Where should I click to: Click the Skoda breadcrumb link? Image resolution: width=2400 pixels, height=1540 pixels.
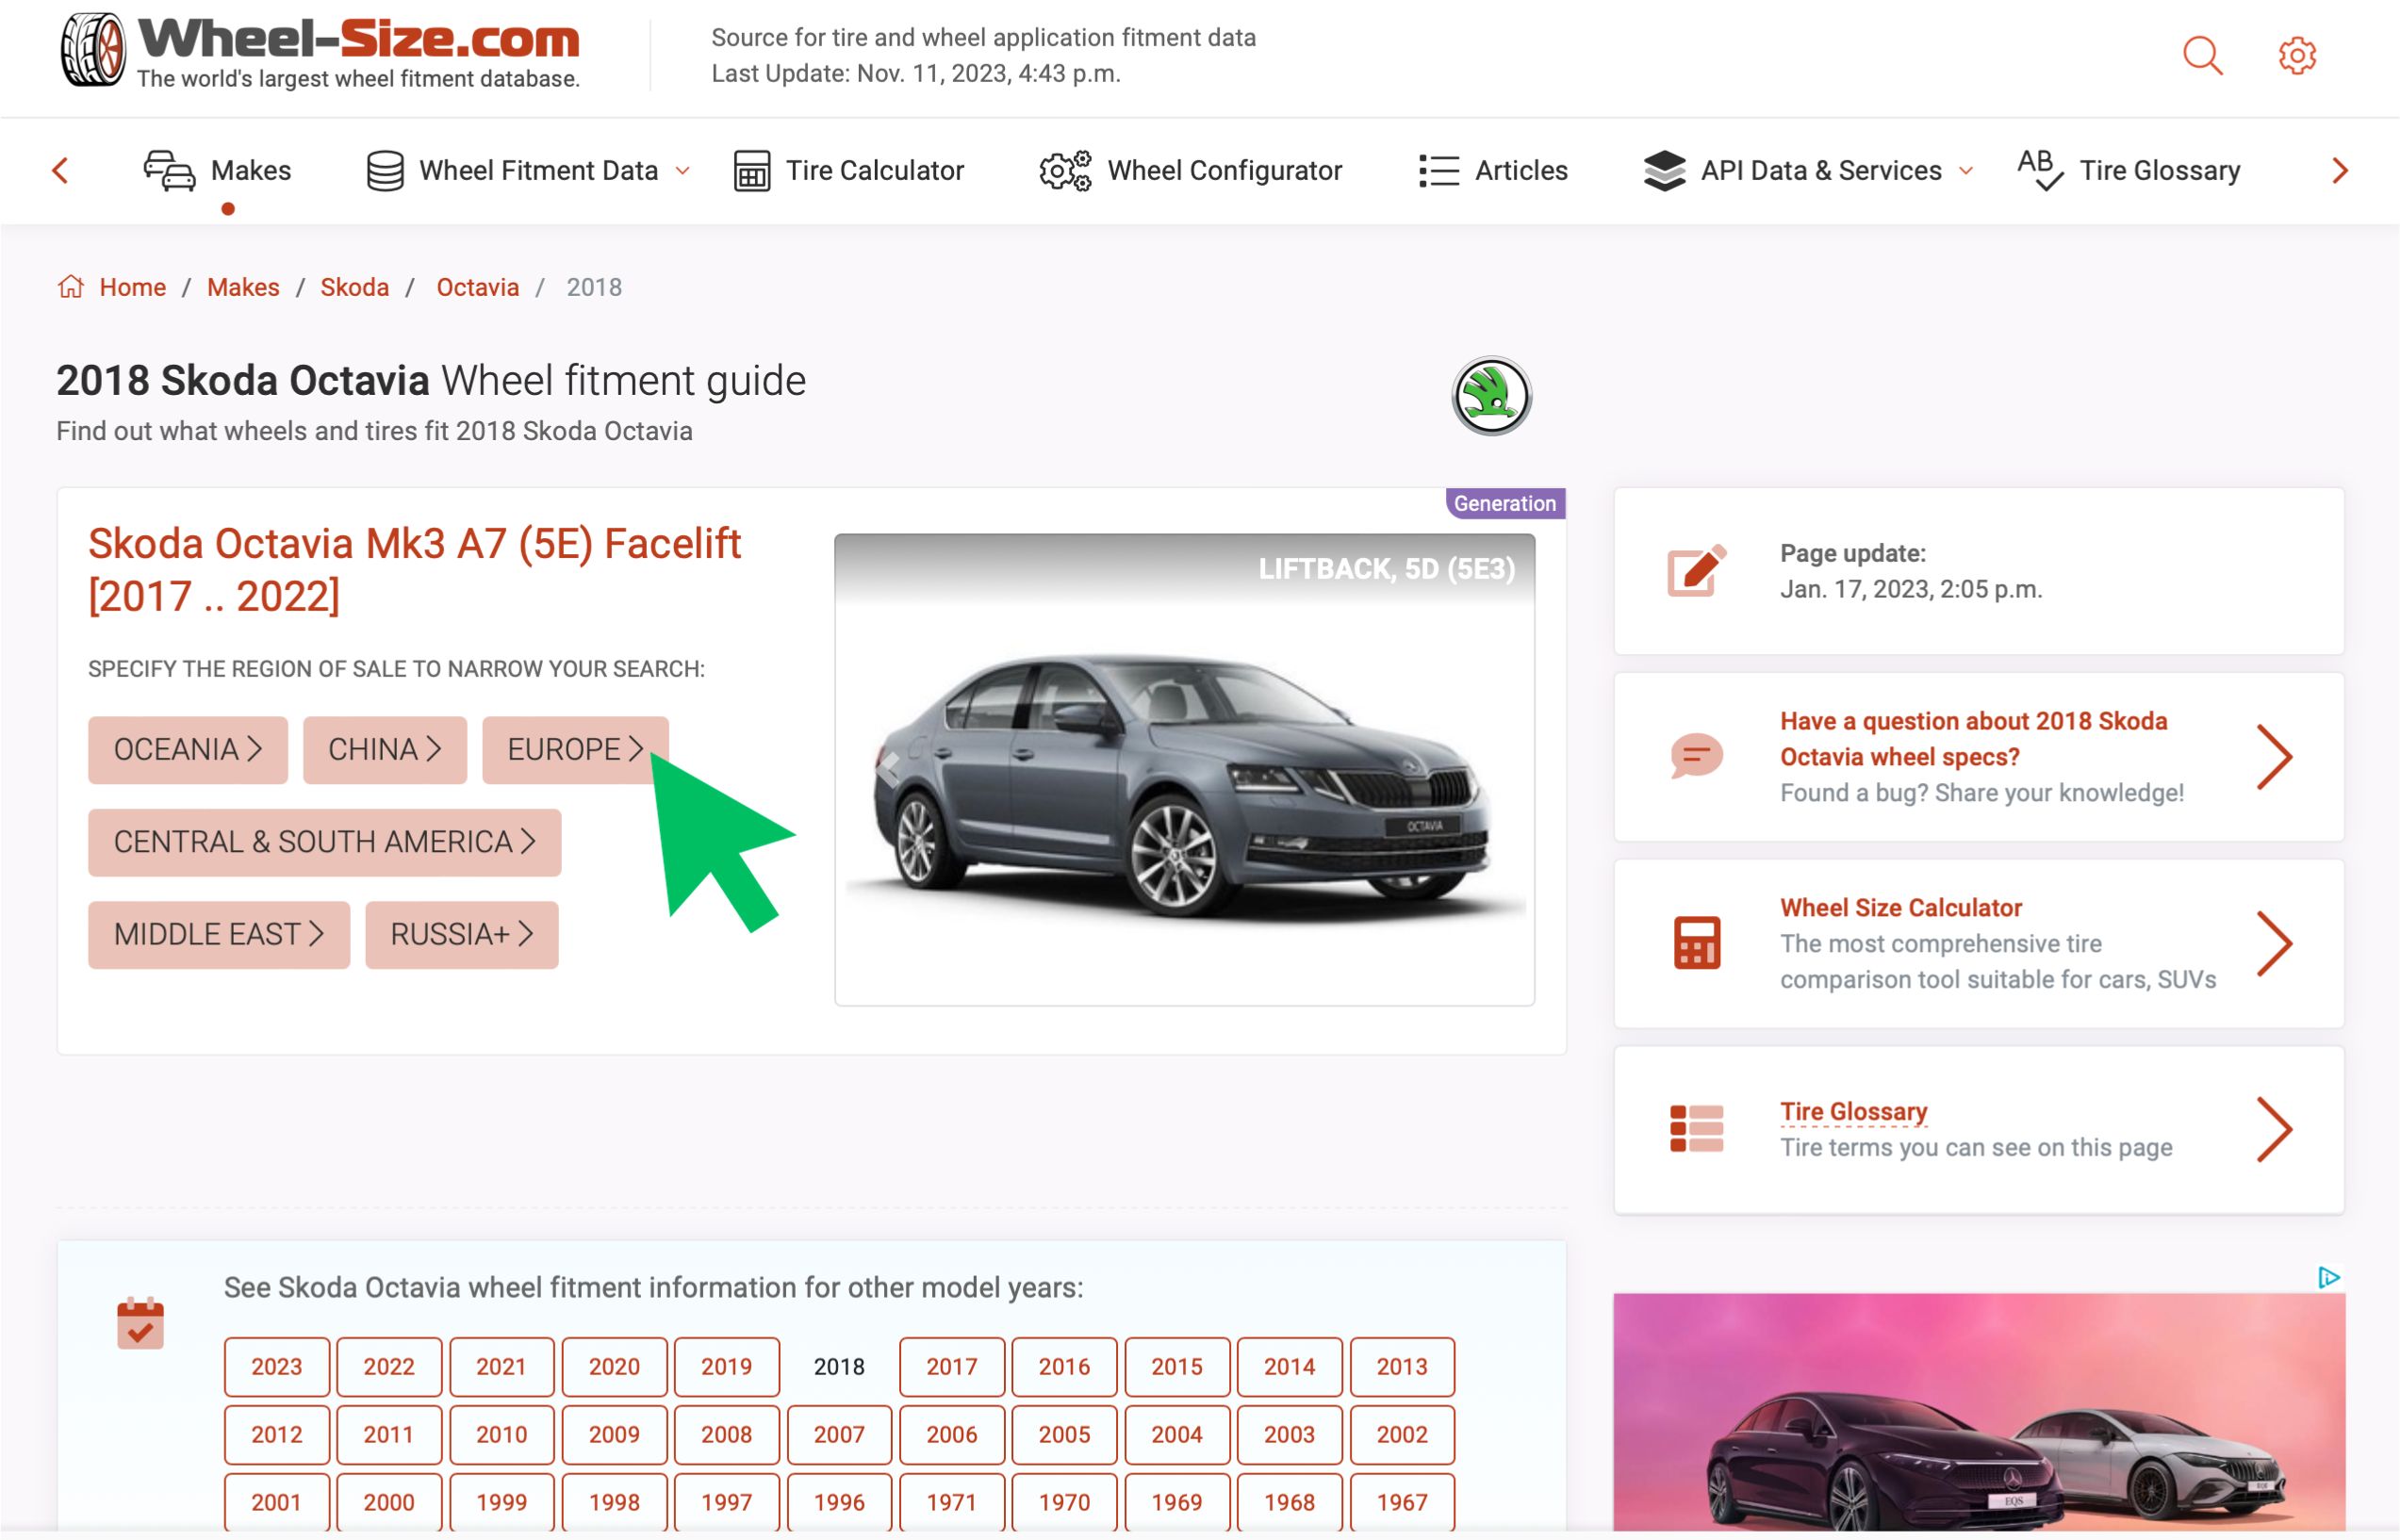[354, 288]
